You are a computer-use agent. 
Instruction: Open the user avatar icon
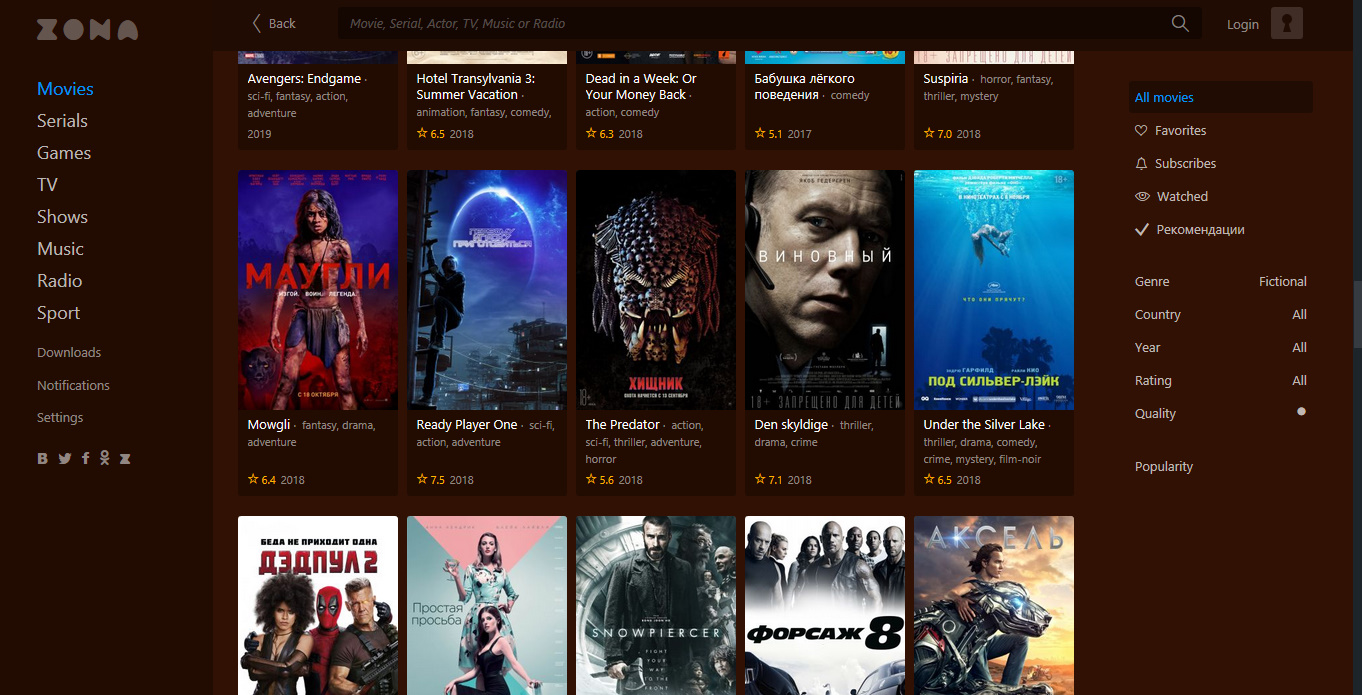[1287, 23]
